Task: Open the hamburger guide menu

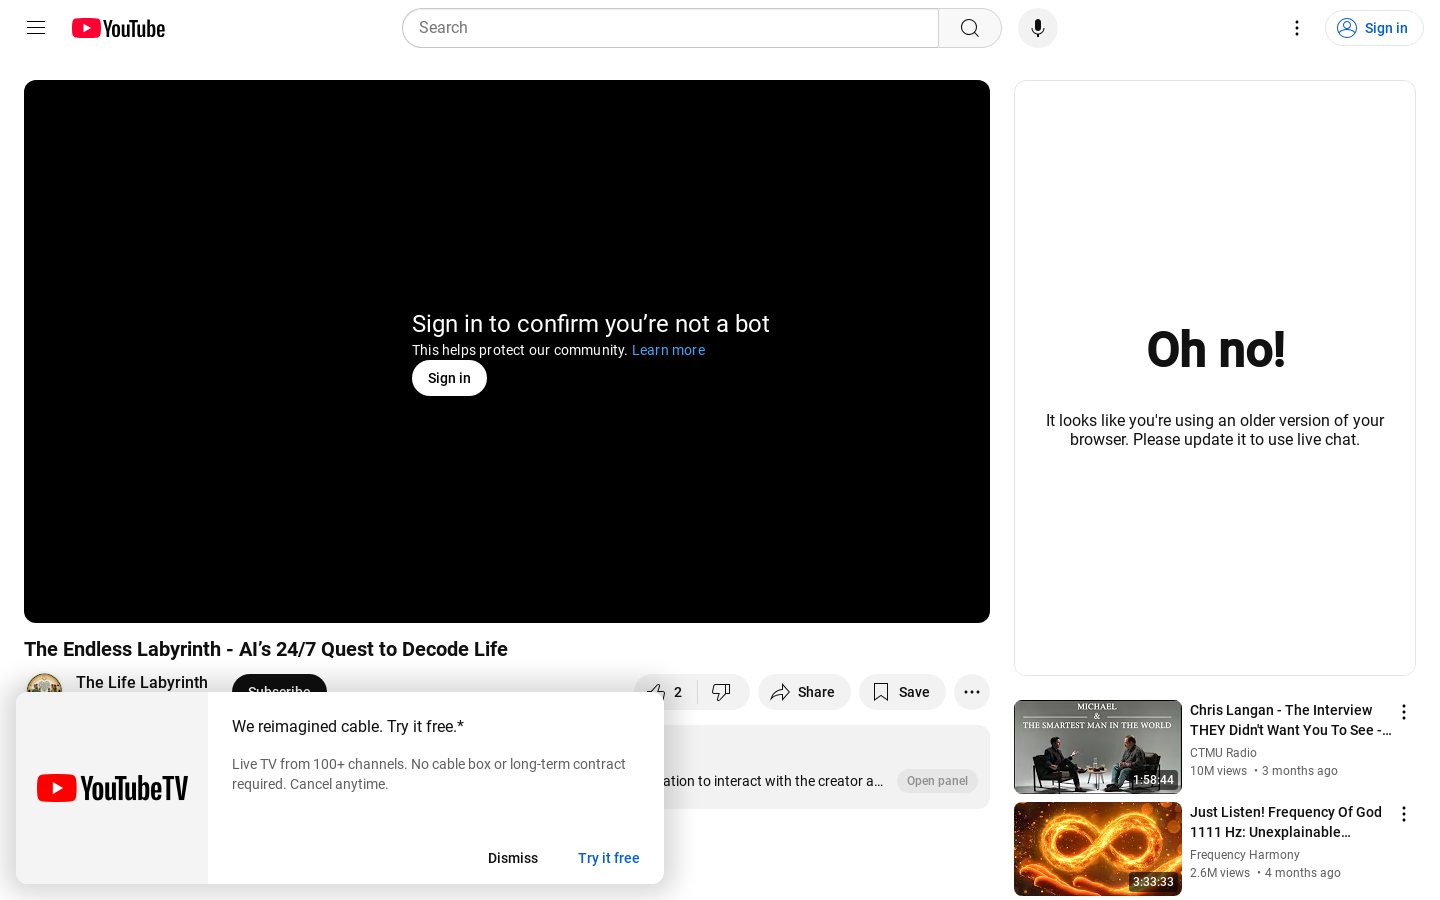Action: click(x=36, y=28)
